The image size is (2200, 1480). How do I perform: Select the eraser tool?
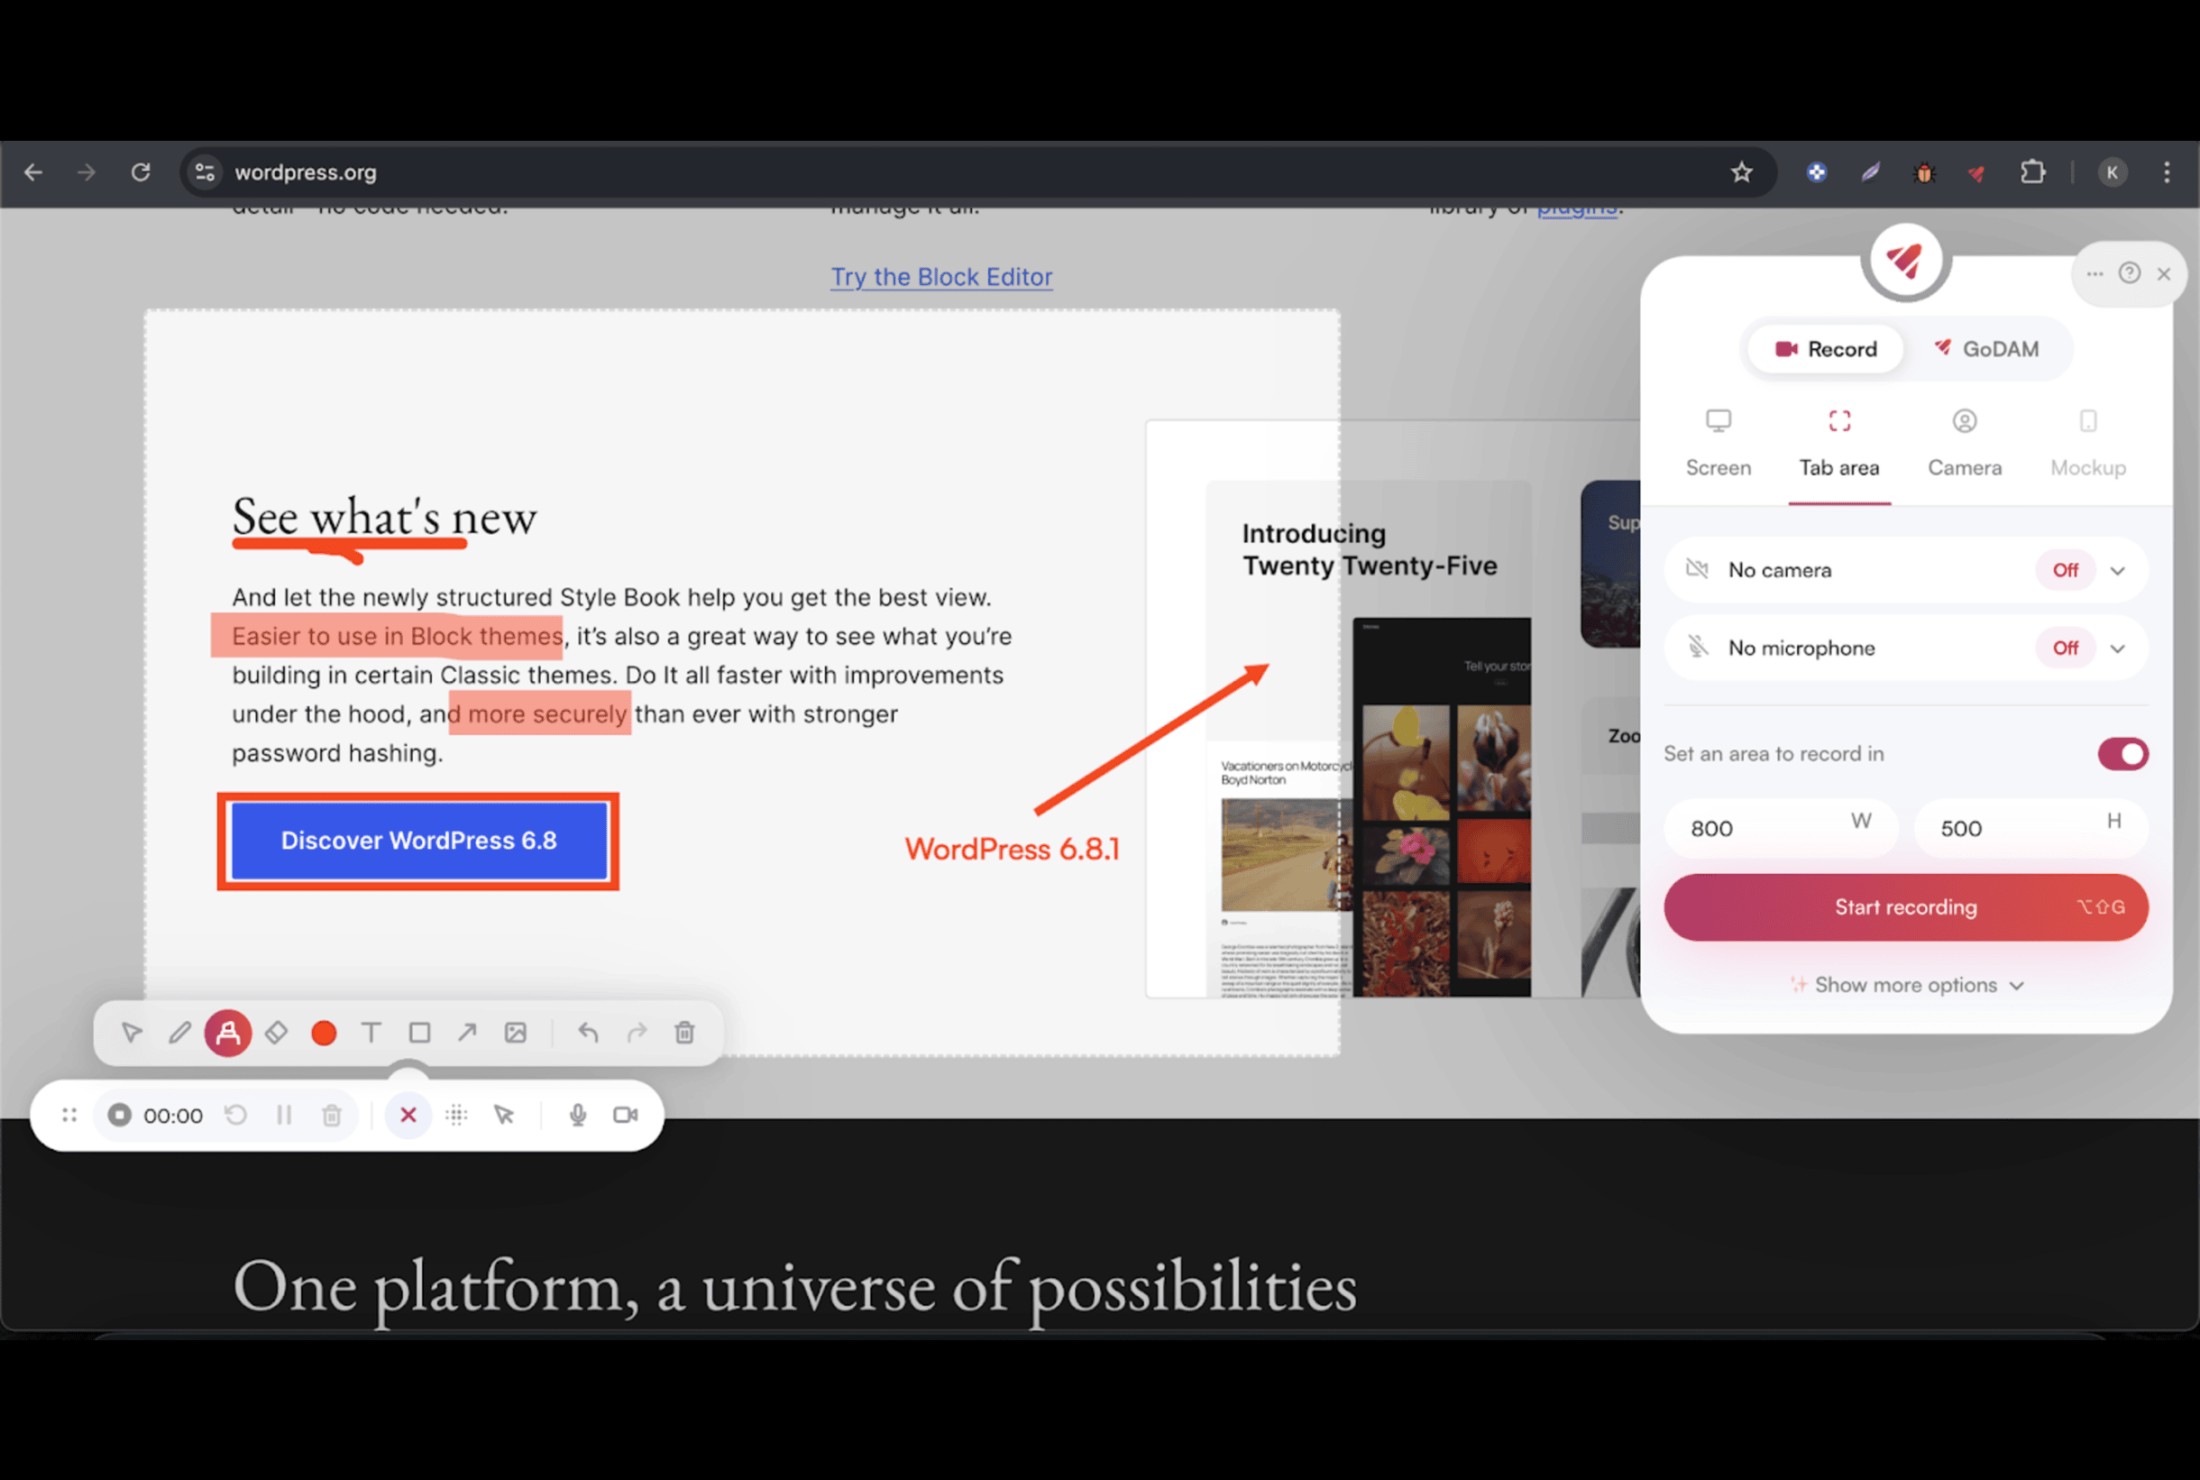[276, 1032]
